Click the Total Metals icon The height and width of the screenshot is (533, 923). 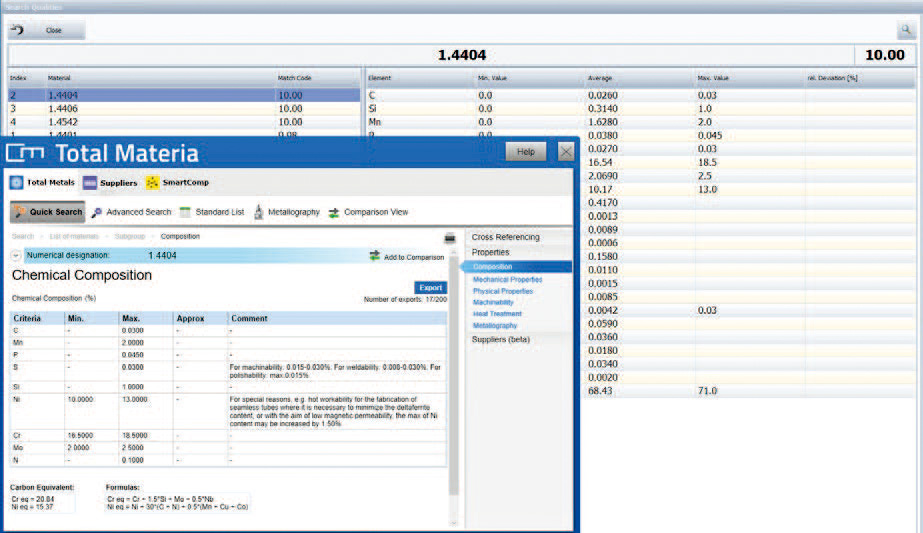[x=16, y=183]
